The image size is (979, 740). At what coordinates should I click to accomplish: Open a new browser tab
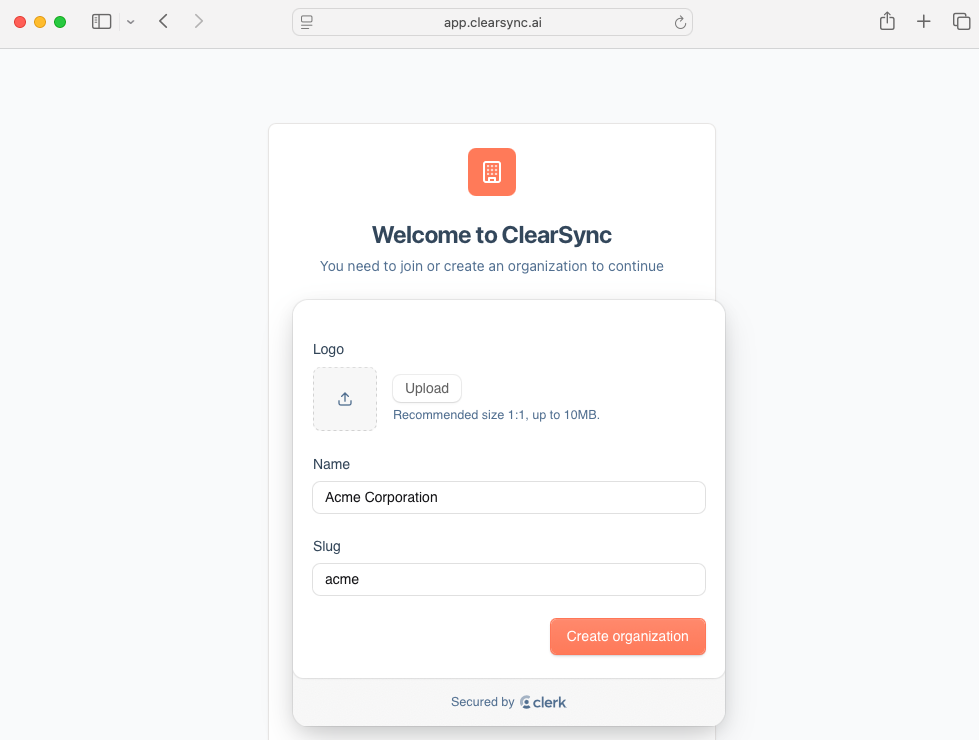pos(923,22)
